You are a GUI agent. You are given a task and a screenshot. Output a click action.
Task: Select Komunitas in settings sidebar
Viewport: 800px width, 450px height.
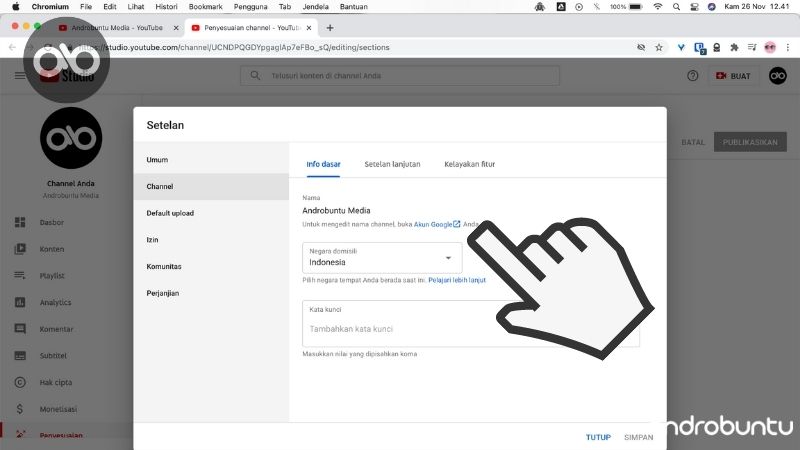[211, 266]
